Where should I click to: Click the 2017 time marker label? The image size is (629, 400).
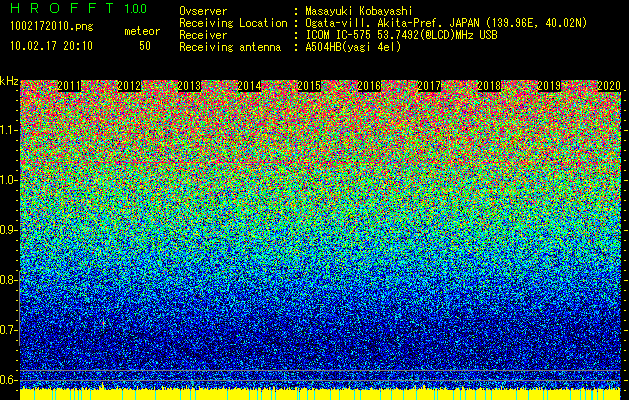click(x=429, y=86)
